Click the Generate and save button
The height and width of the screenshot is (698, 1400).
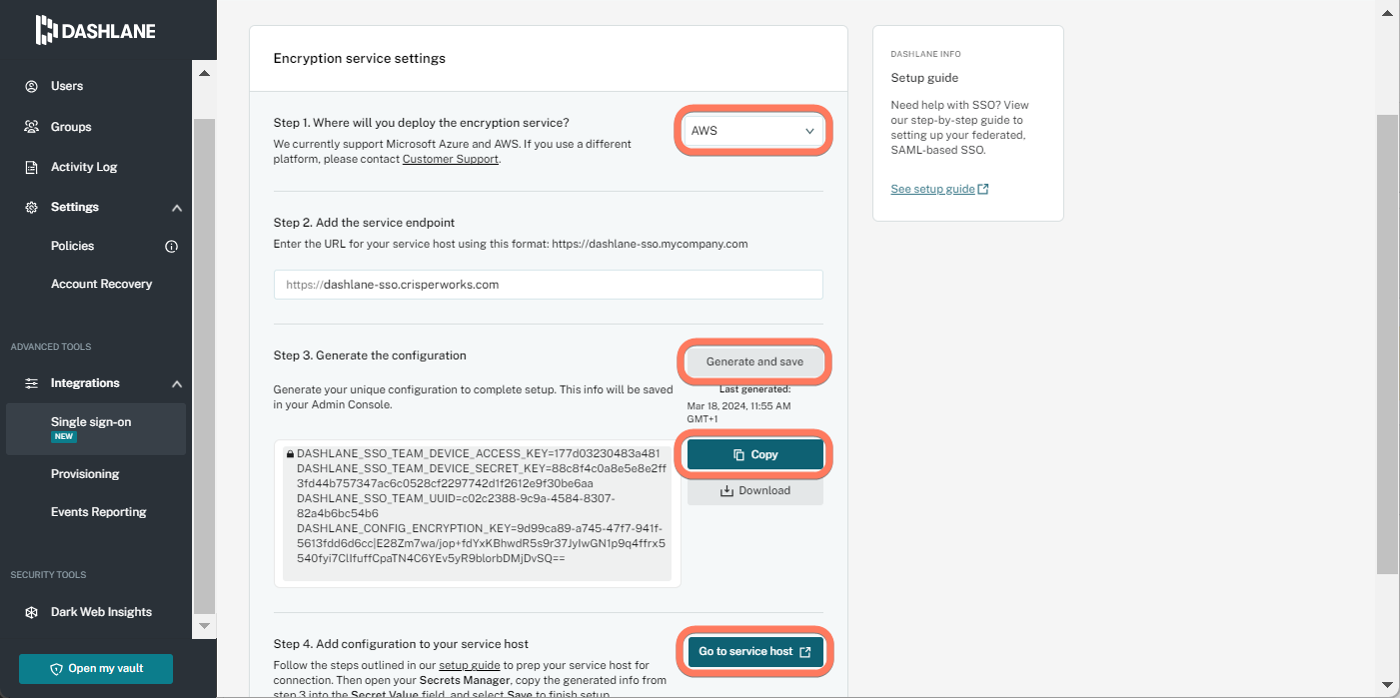click(x=755, y=362)
